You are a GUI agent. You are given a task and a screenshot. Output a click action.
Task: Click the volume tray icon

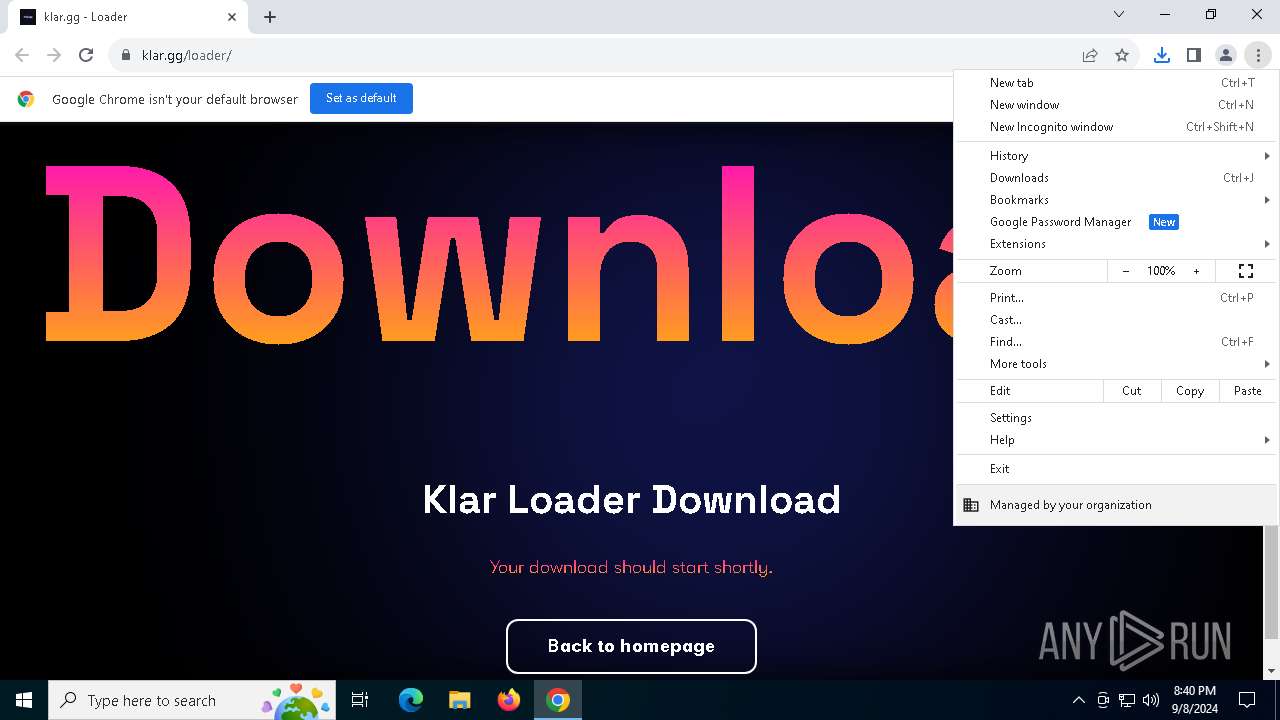1151,700
